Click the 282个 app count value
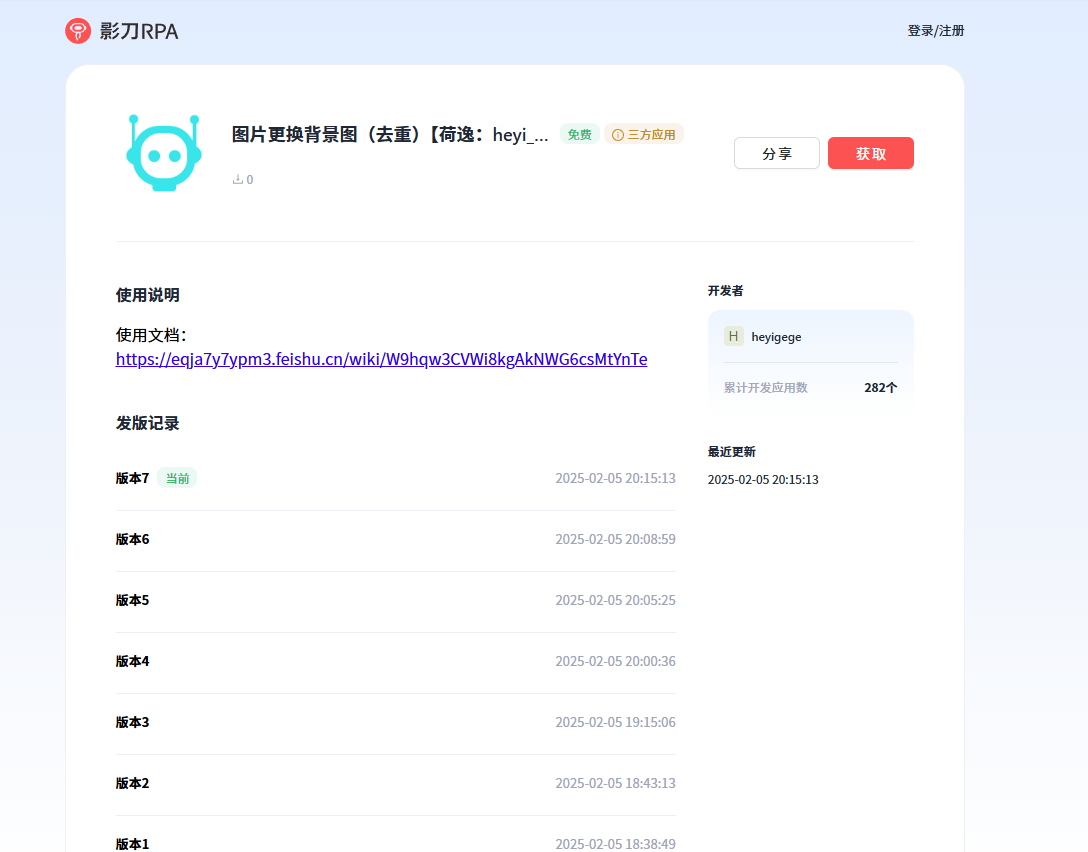Viewport: 1088px width, 852px height. (x=881, y=388)
